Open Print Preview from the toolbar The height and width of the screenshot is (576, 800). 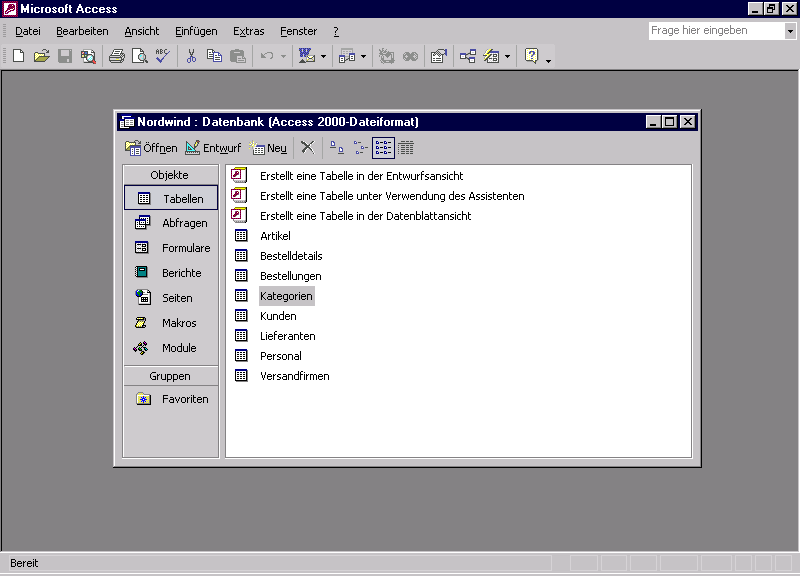click(x=140, y=56)
